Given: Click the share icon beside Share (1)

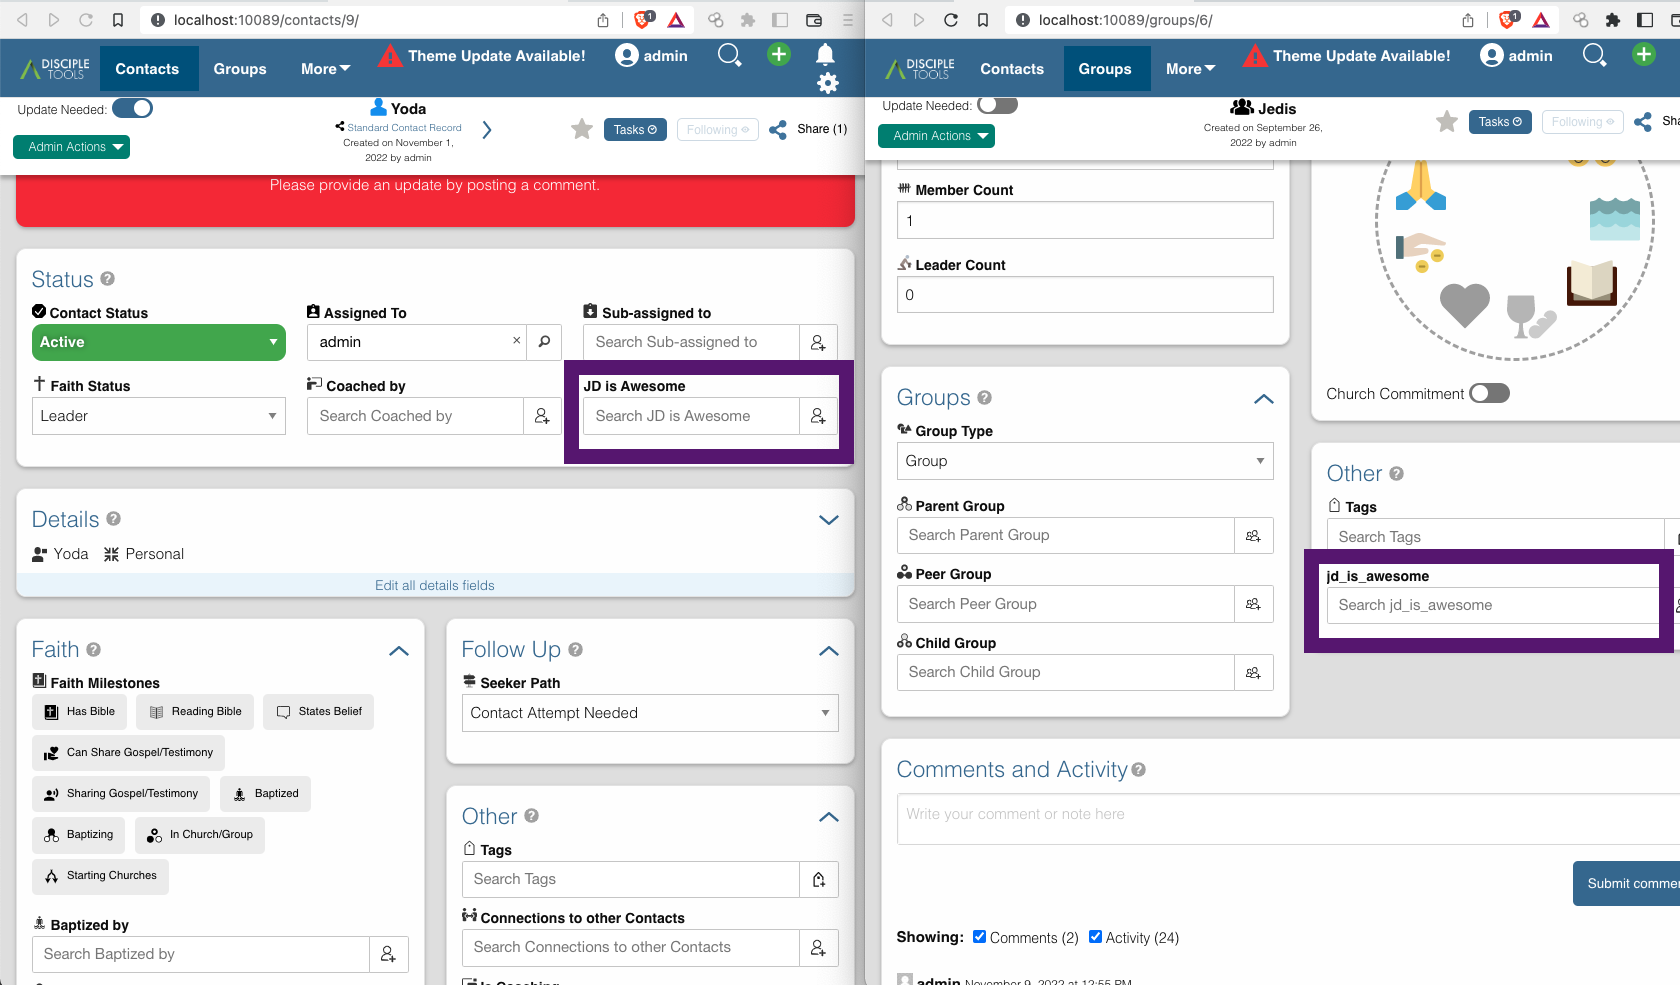Looking at the screenshot, I should click(778, 129).
